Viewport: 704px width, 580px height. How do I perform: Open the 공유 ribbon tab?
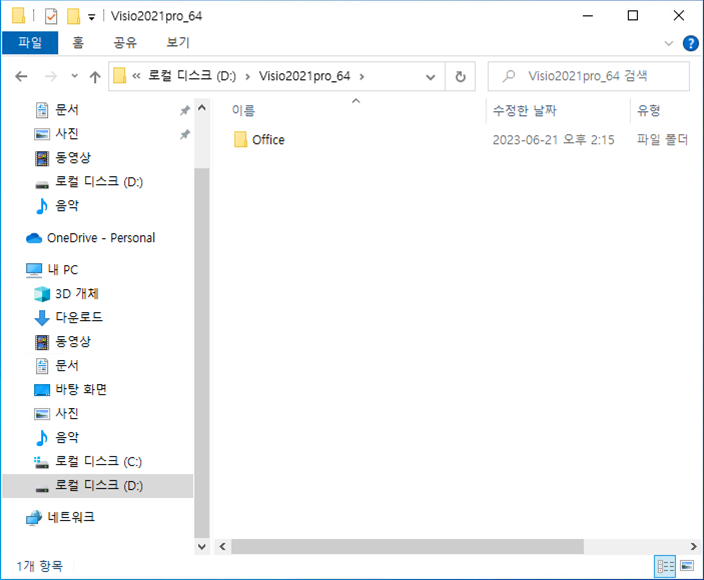click(x=125, y=43)
